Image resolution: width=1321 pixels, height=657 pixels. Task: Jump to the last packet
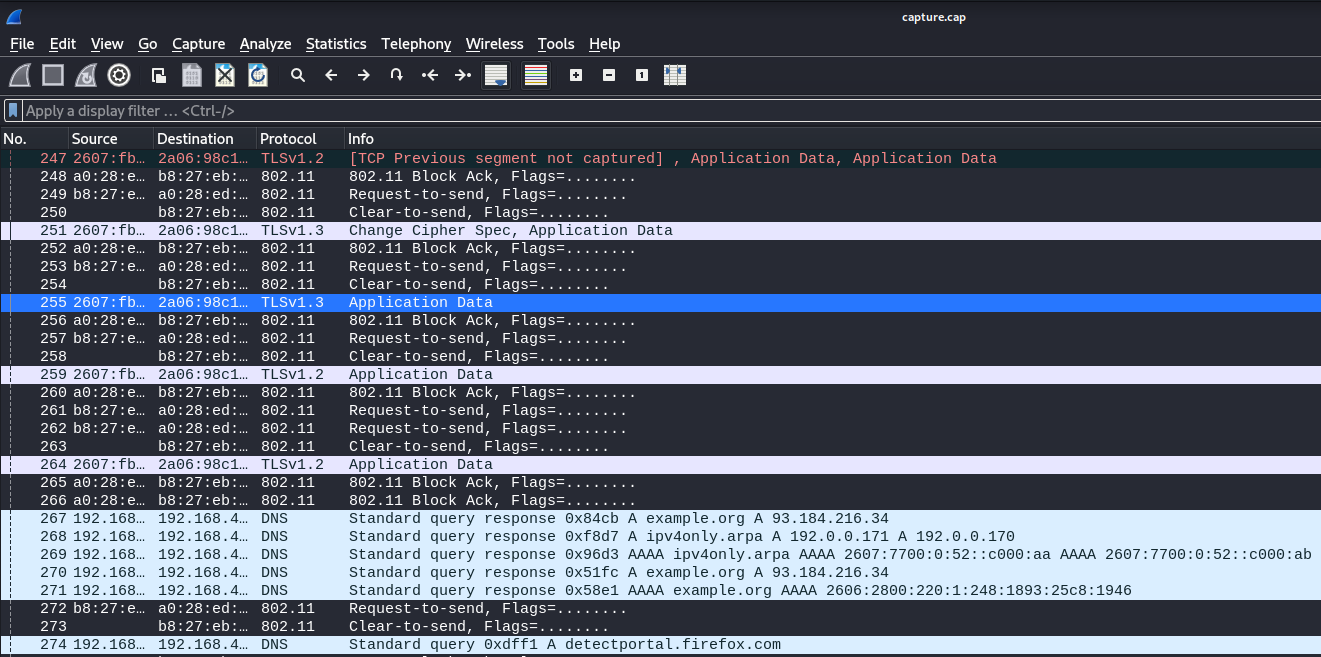(463, 75)
